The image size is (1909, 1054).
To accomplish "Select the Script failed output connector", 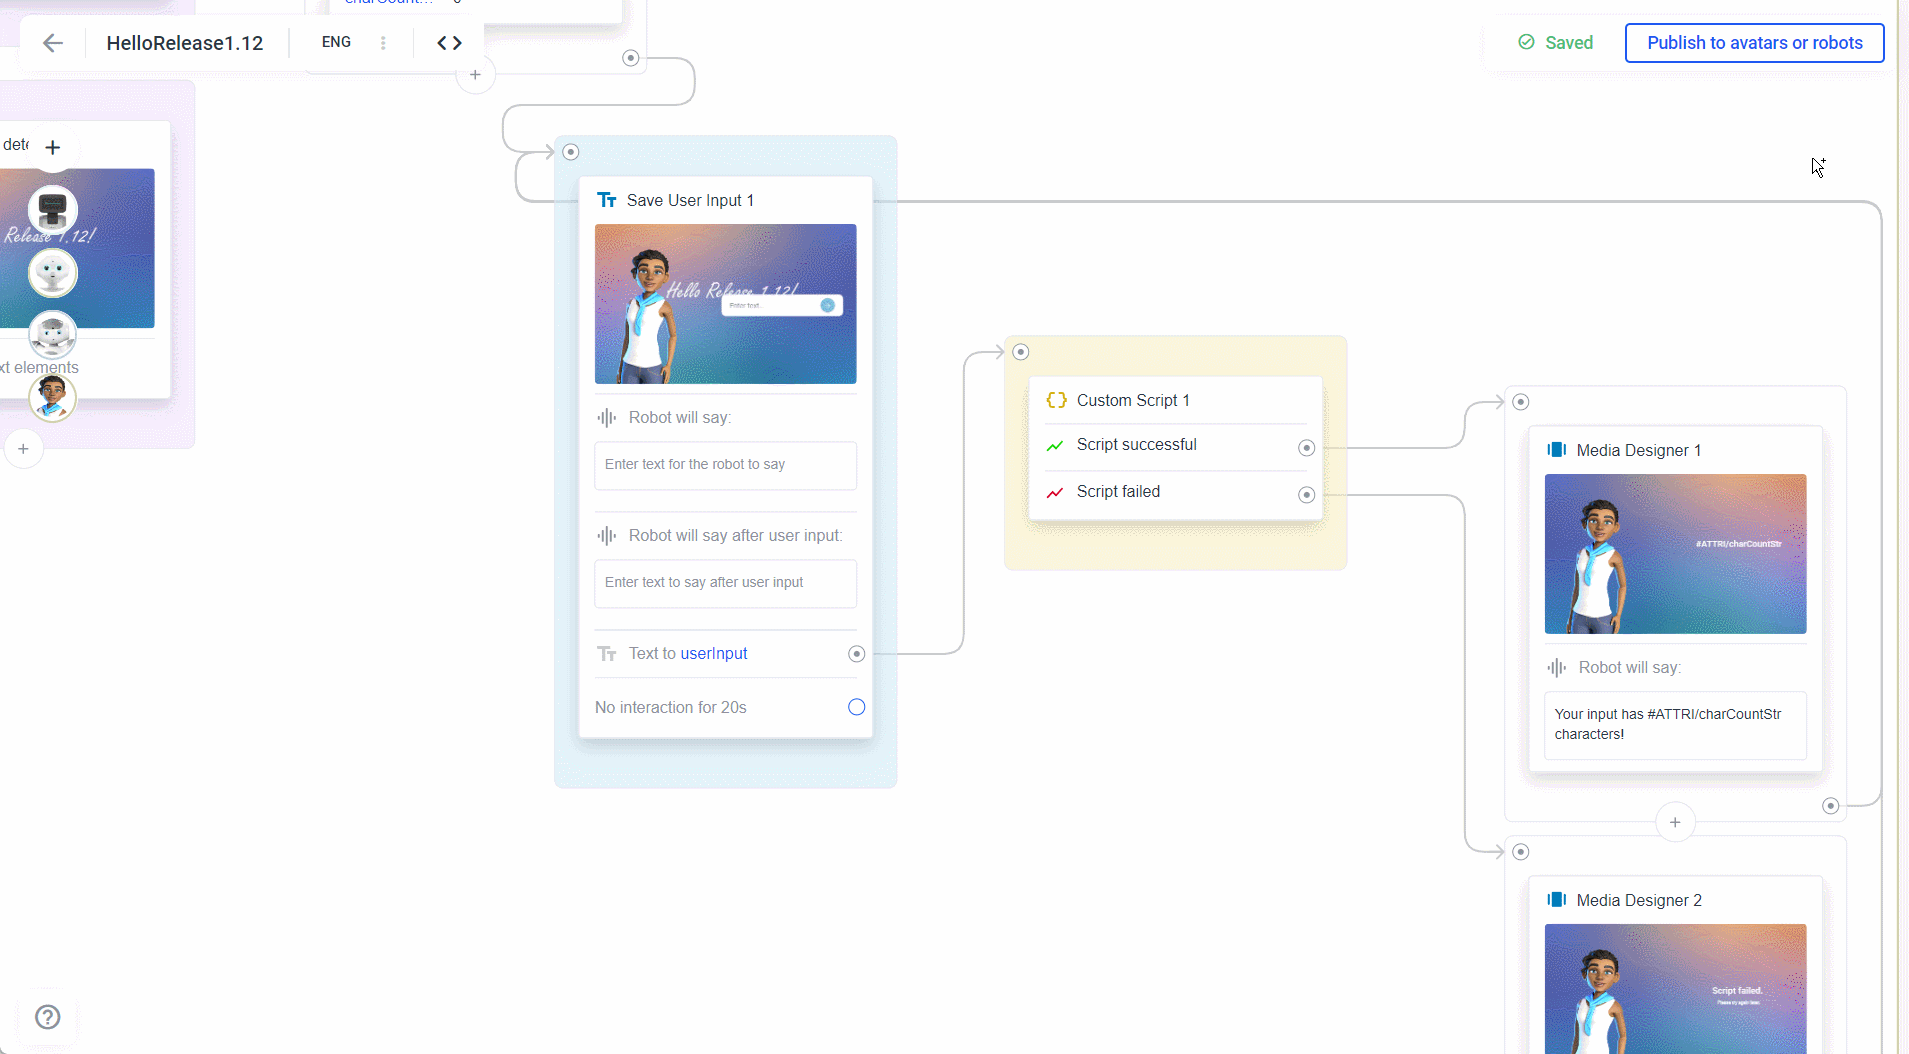I will coord(1306,495).
